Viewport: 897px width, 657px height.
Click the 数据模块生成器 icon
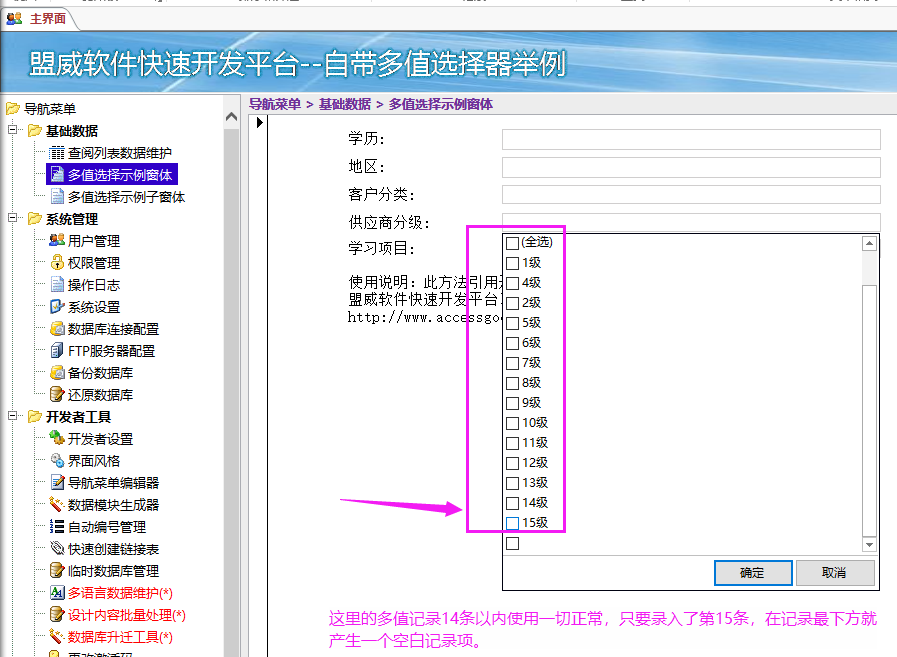57,504
